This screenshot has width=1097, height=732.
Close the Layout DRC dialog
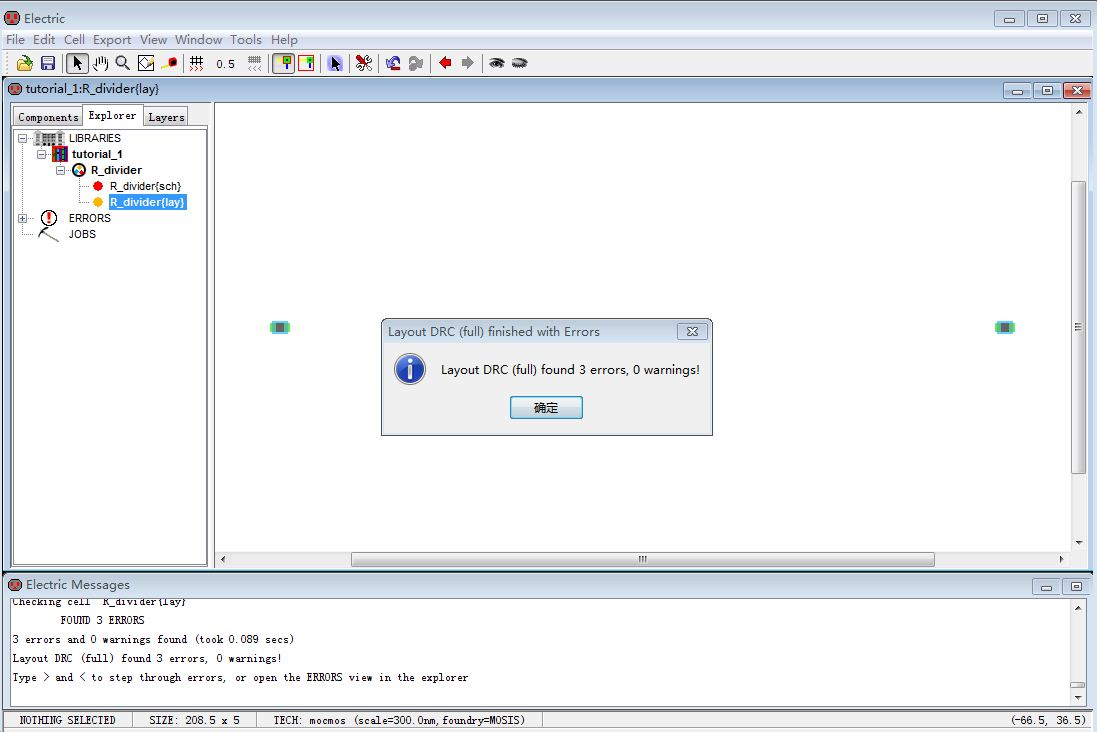pos(693,332)
